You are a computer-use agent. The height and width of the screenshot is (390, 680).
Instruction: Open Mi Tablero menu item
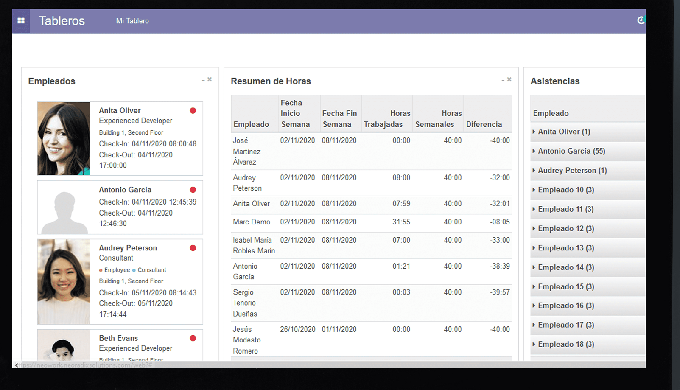(132, 21)
